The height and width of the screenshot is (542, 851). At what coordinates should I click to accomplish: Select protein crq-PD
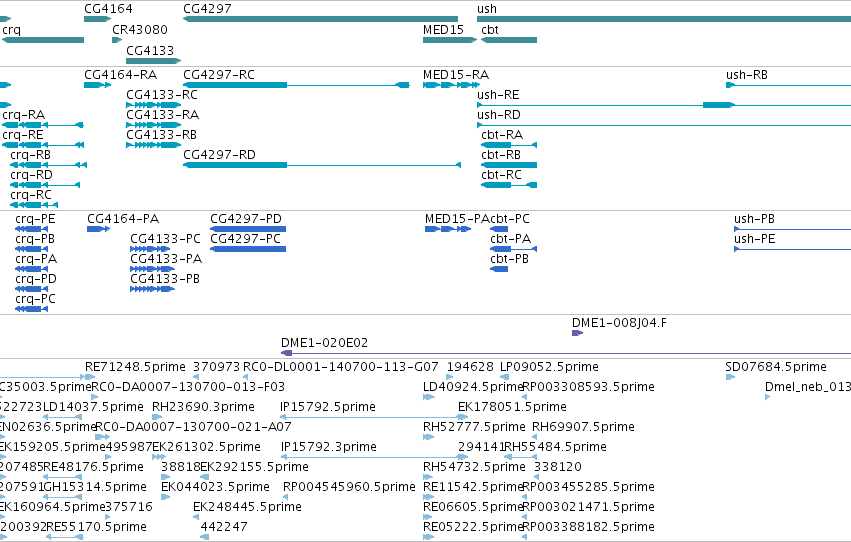[36, 279]
